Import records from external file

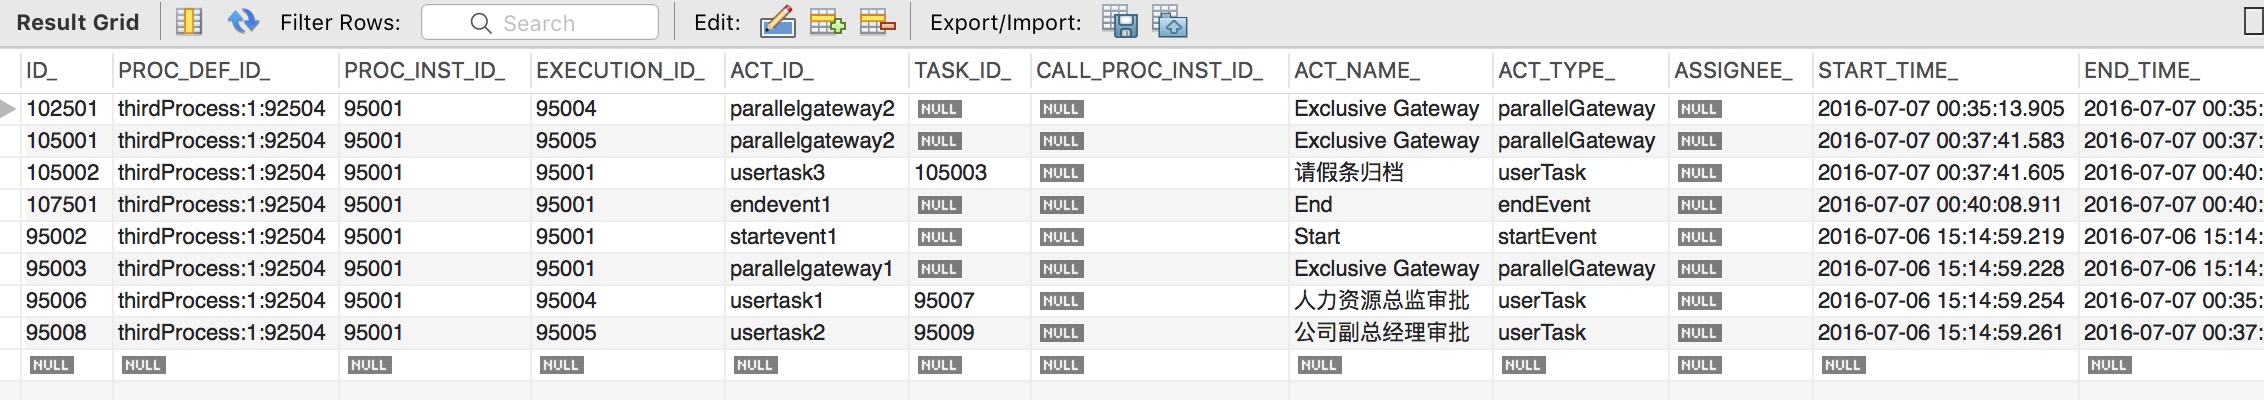pyautogui.click(x=1169, y=22)
